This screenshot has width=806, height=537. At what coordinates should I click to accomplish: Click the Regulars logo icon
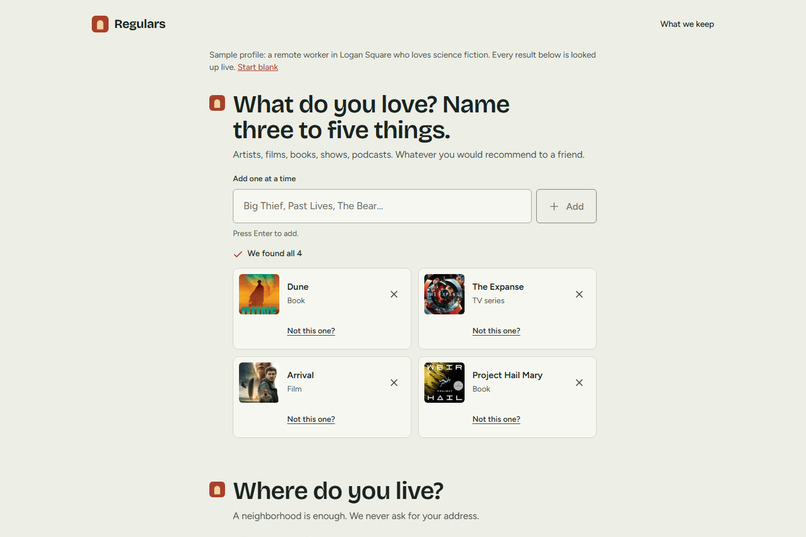coord(100,24)
